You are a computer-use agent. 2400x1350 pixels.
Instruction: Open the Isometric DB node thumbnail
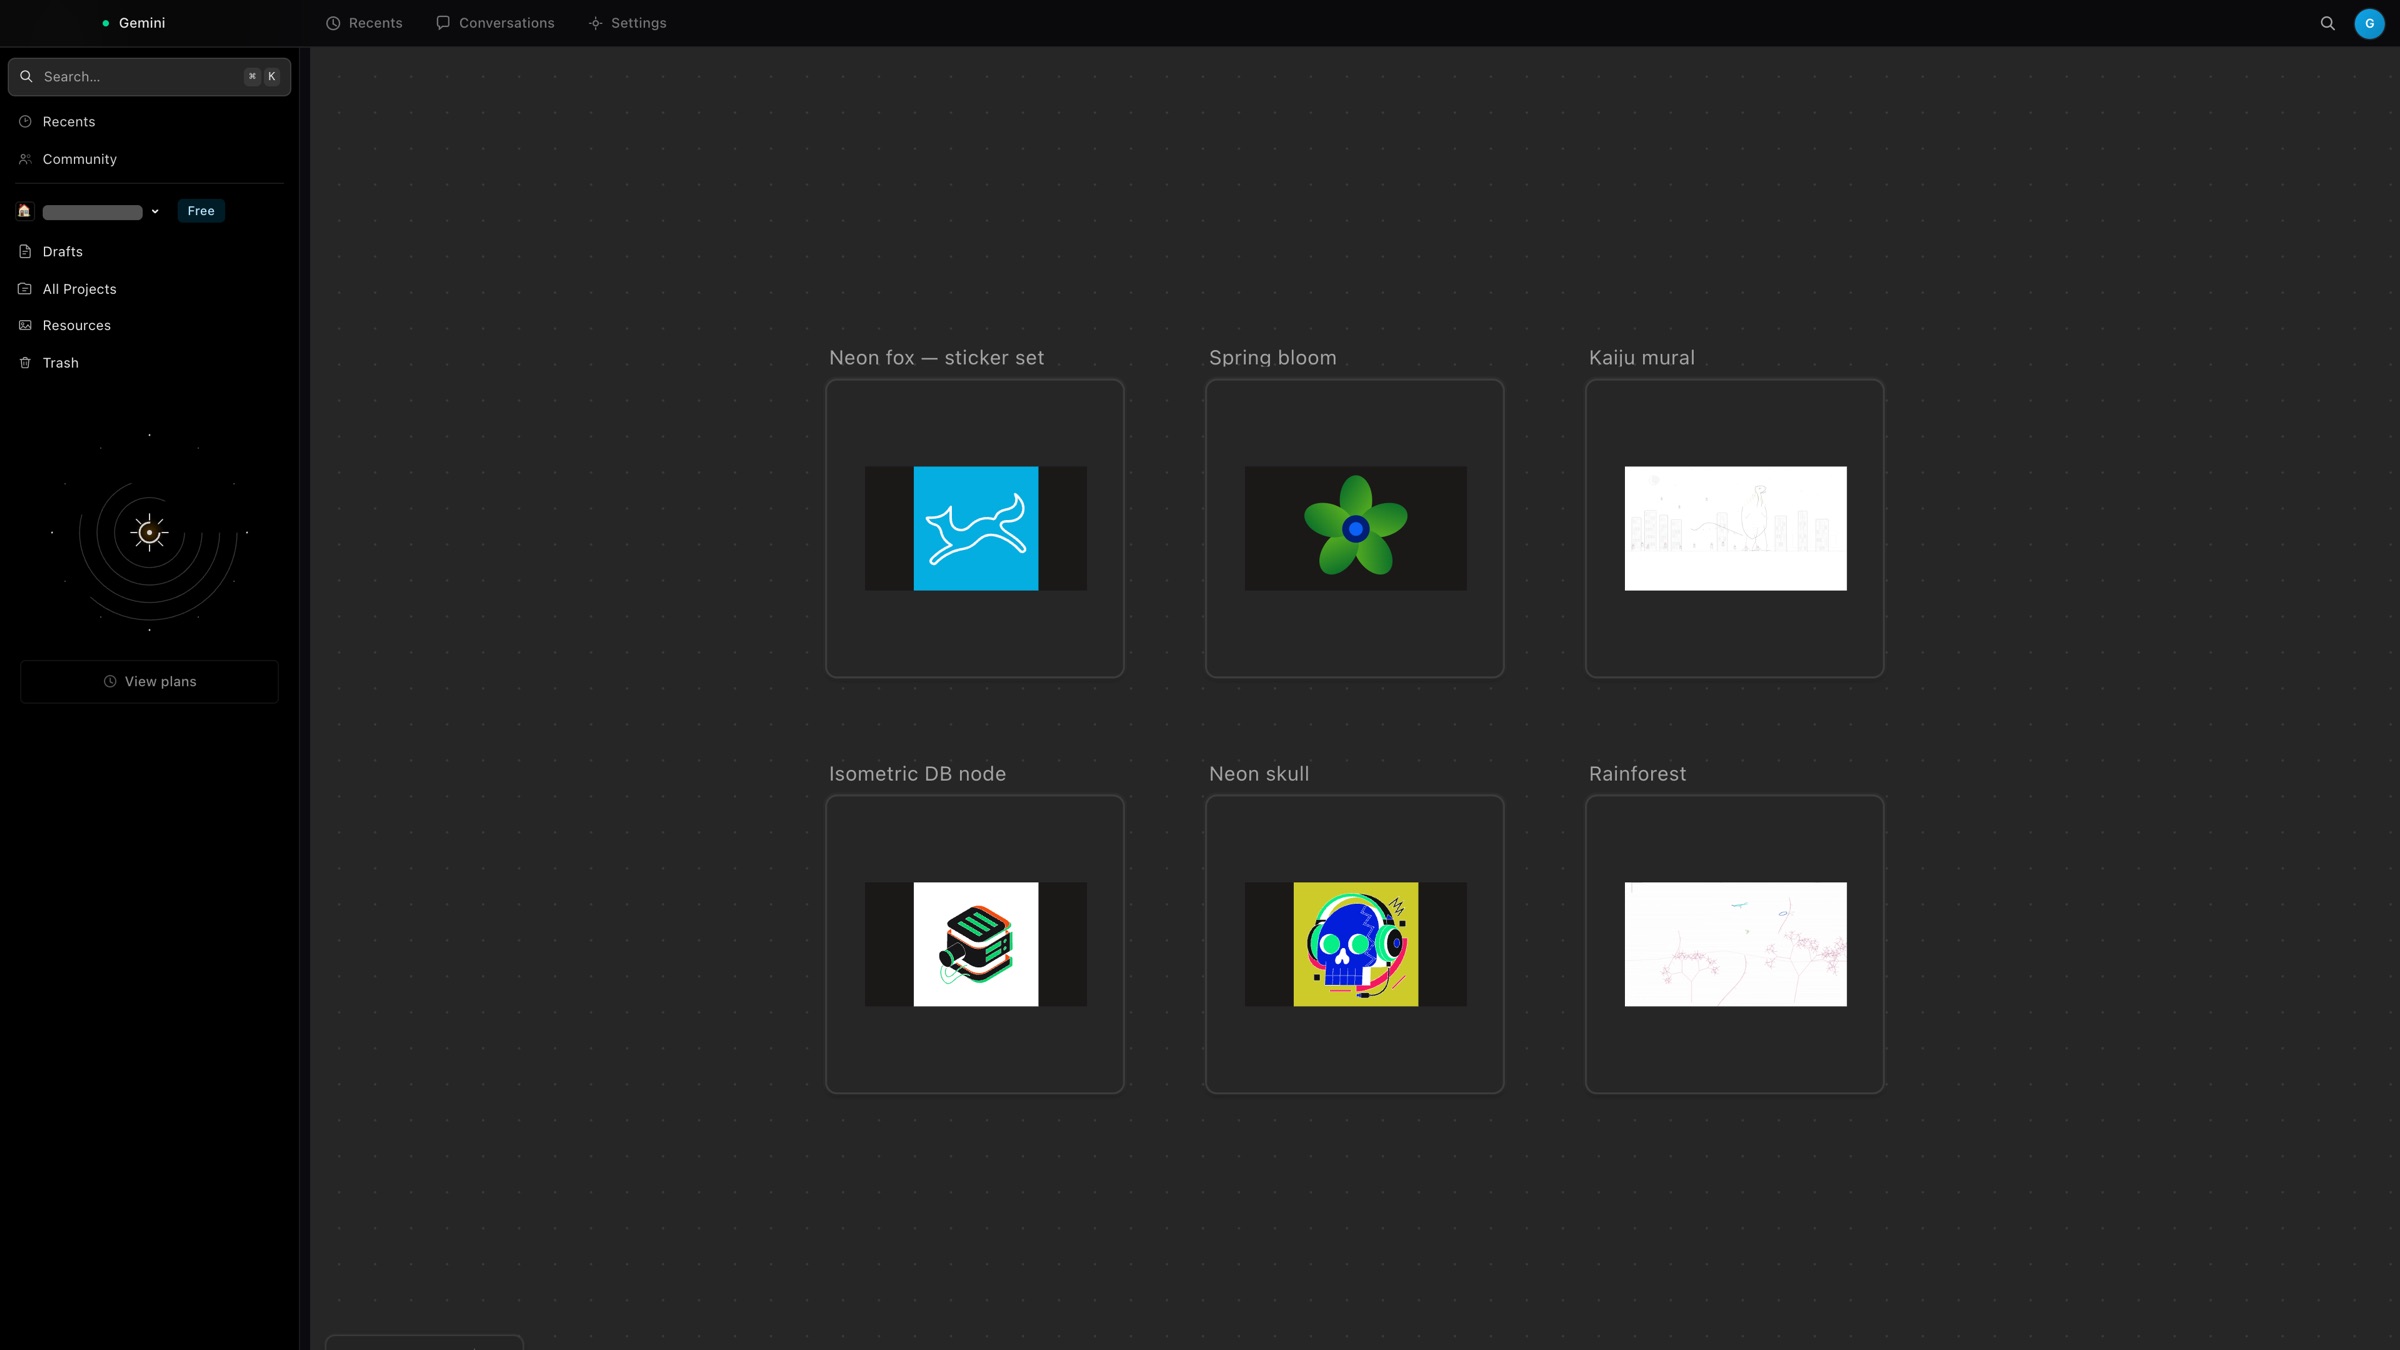[x=975, y=944]
